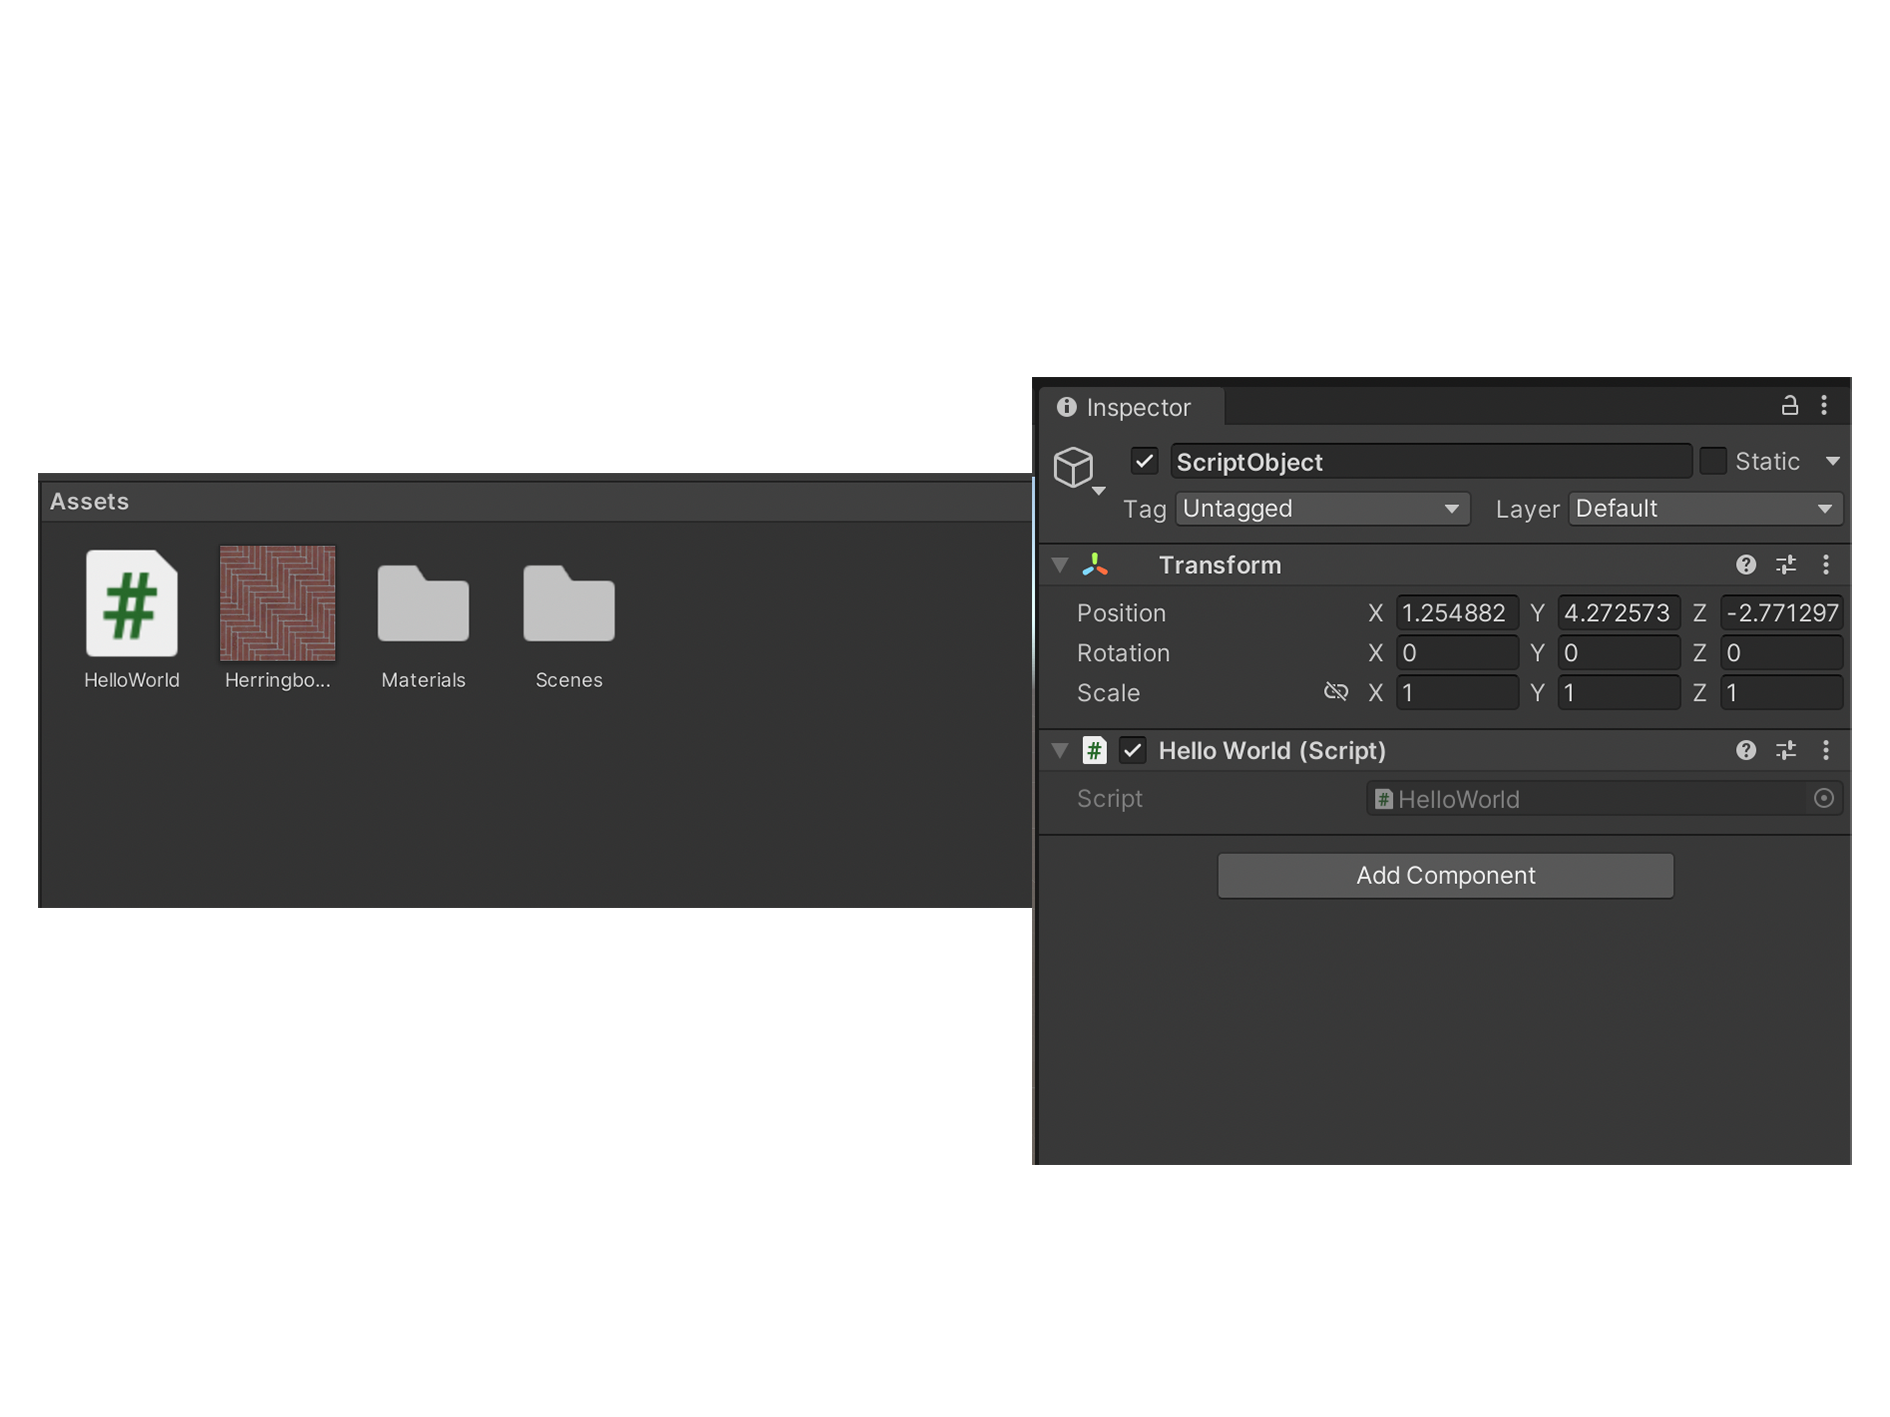The image size is (1890, 1417).
Task: Select the Herringbone texture thumbnail
Action: click(277, 603)
